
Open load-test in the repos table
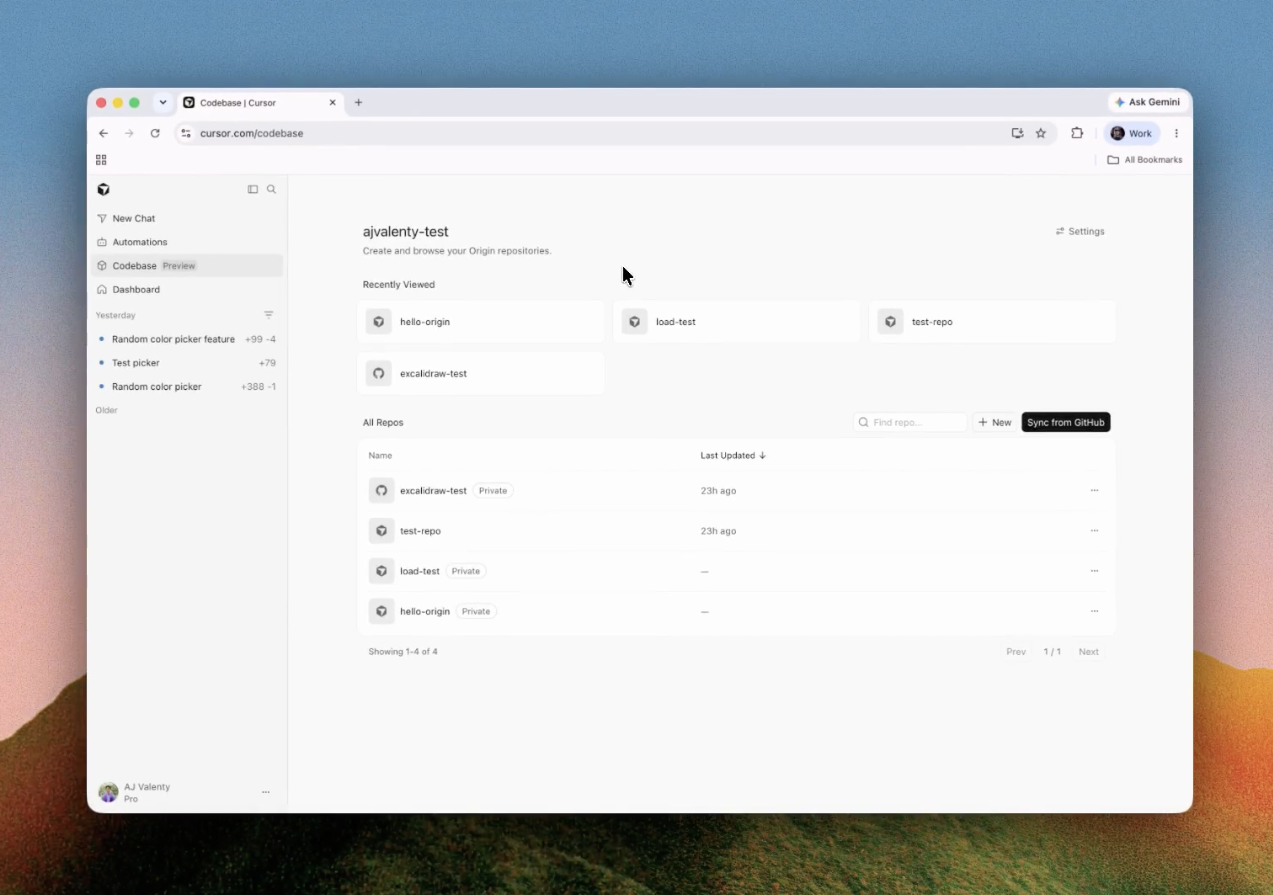(x=420, y=571)
